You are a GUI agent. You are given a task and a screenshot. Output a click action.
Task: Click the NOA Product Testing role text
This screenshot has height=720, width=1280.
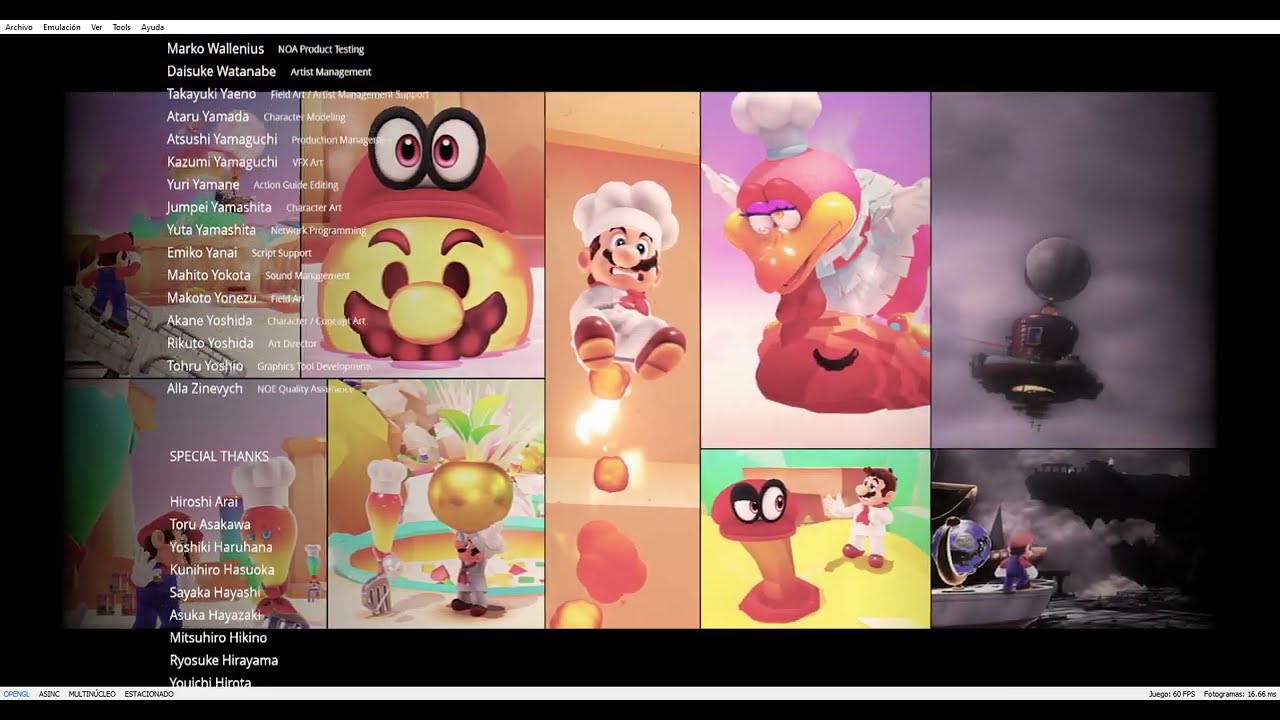pyautogui.click(x=321, y=49)
